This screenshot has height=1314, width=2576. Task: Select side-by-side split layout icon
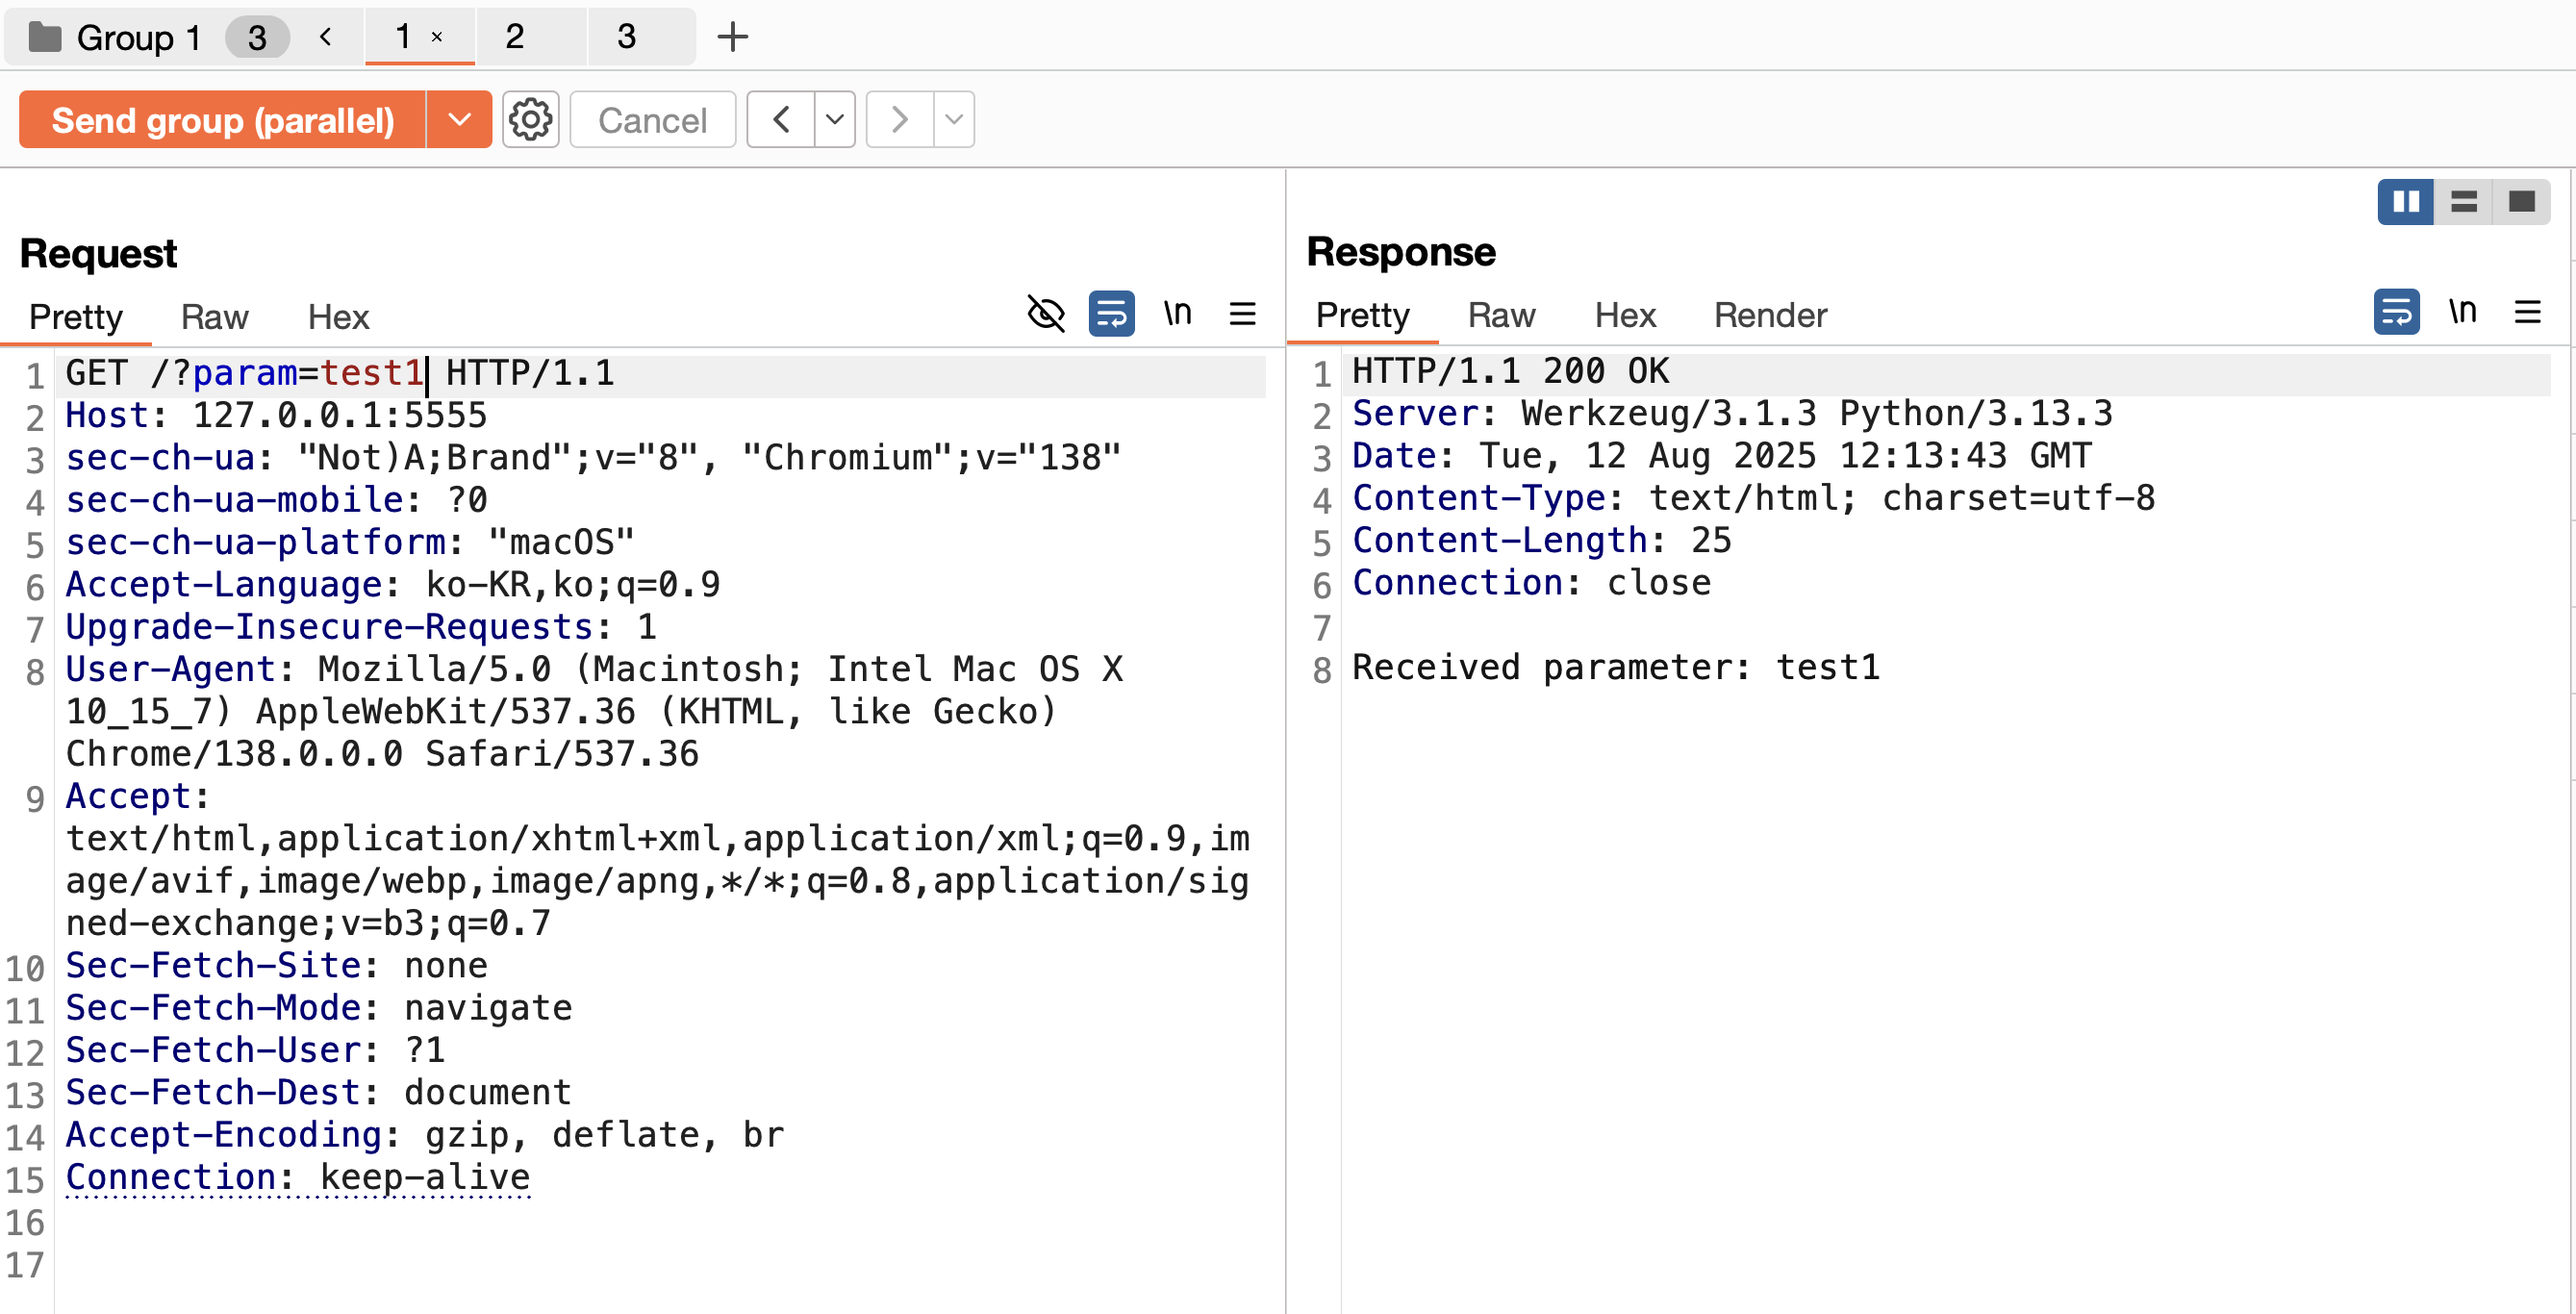2405,202
